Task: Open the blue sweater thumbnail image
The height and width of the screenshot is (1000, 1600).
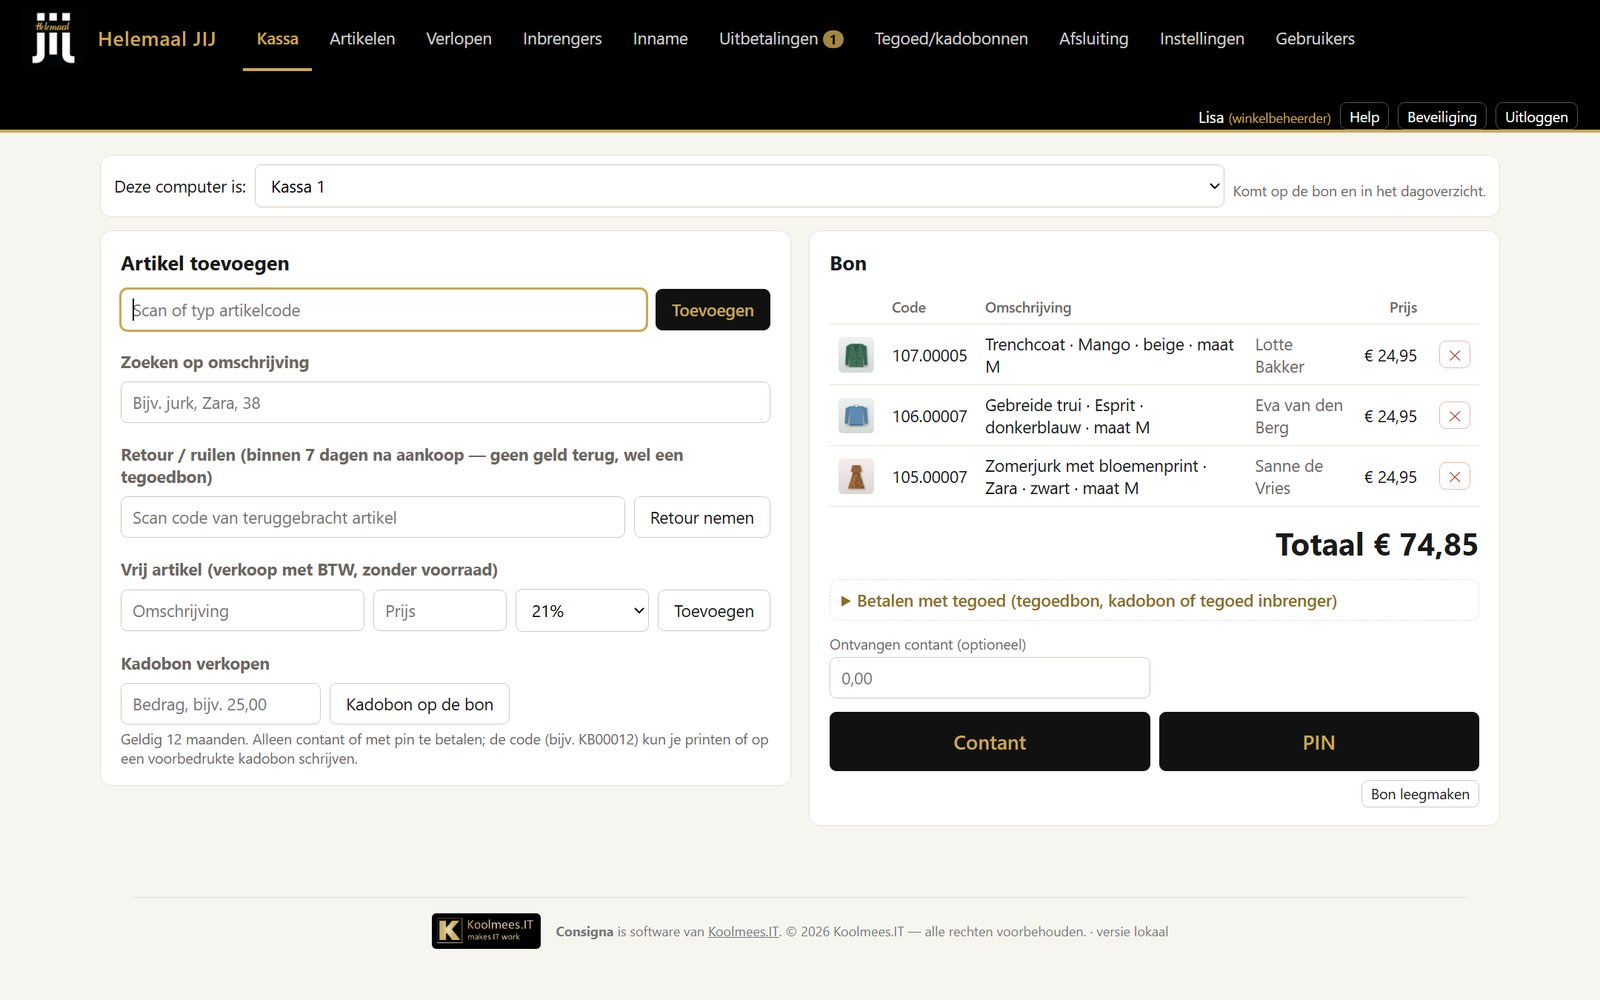Action: (856, 416)
